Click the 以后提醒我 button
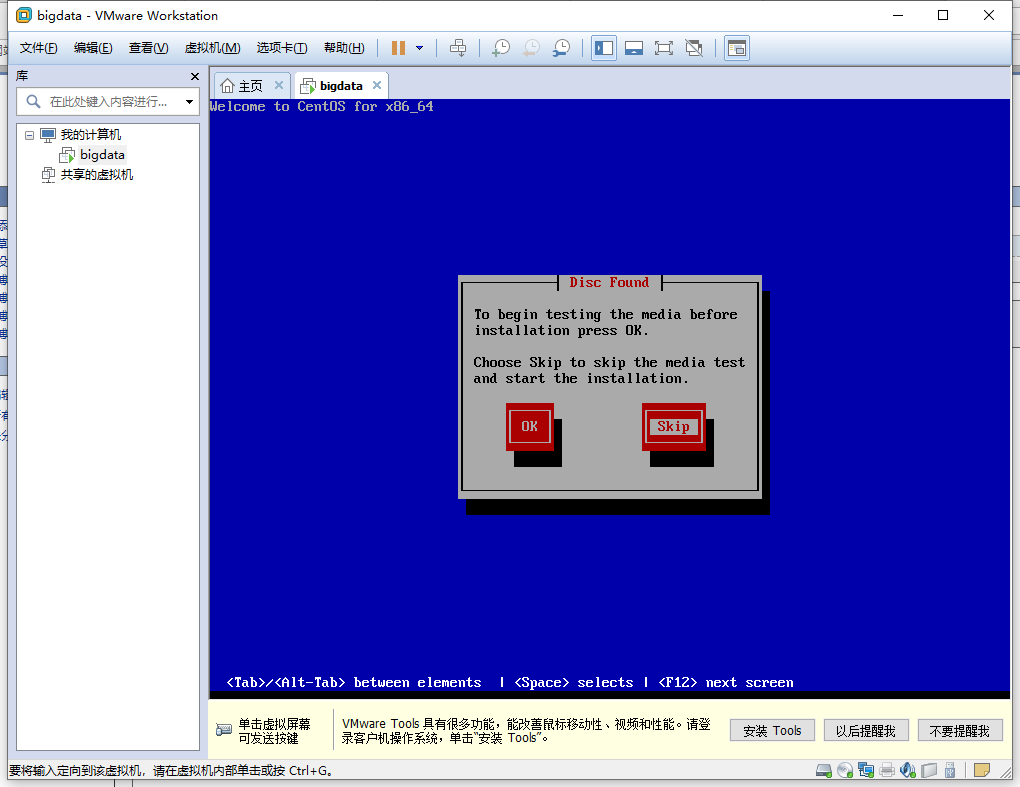Viewport: 1020px width, 787px height. pyautogui.click(x=866, y=731)
